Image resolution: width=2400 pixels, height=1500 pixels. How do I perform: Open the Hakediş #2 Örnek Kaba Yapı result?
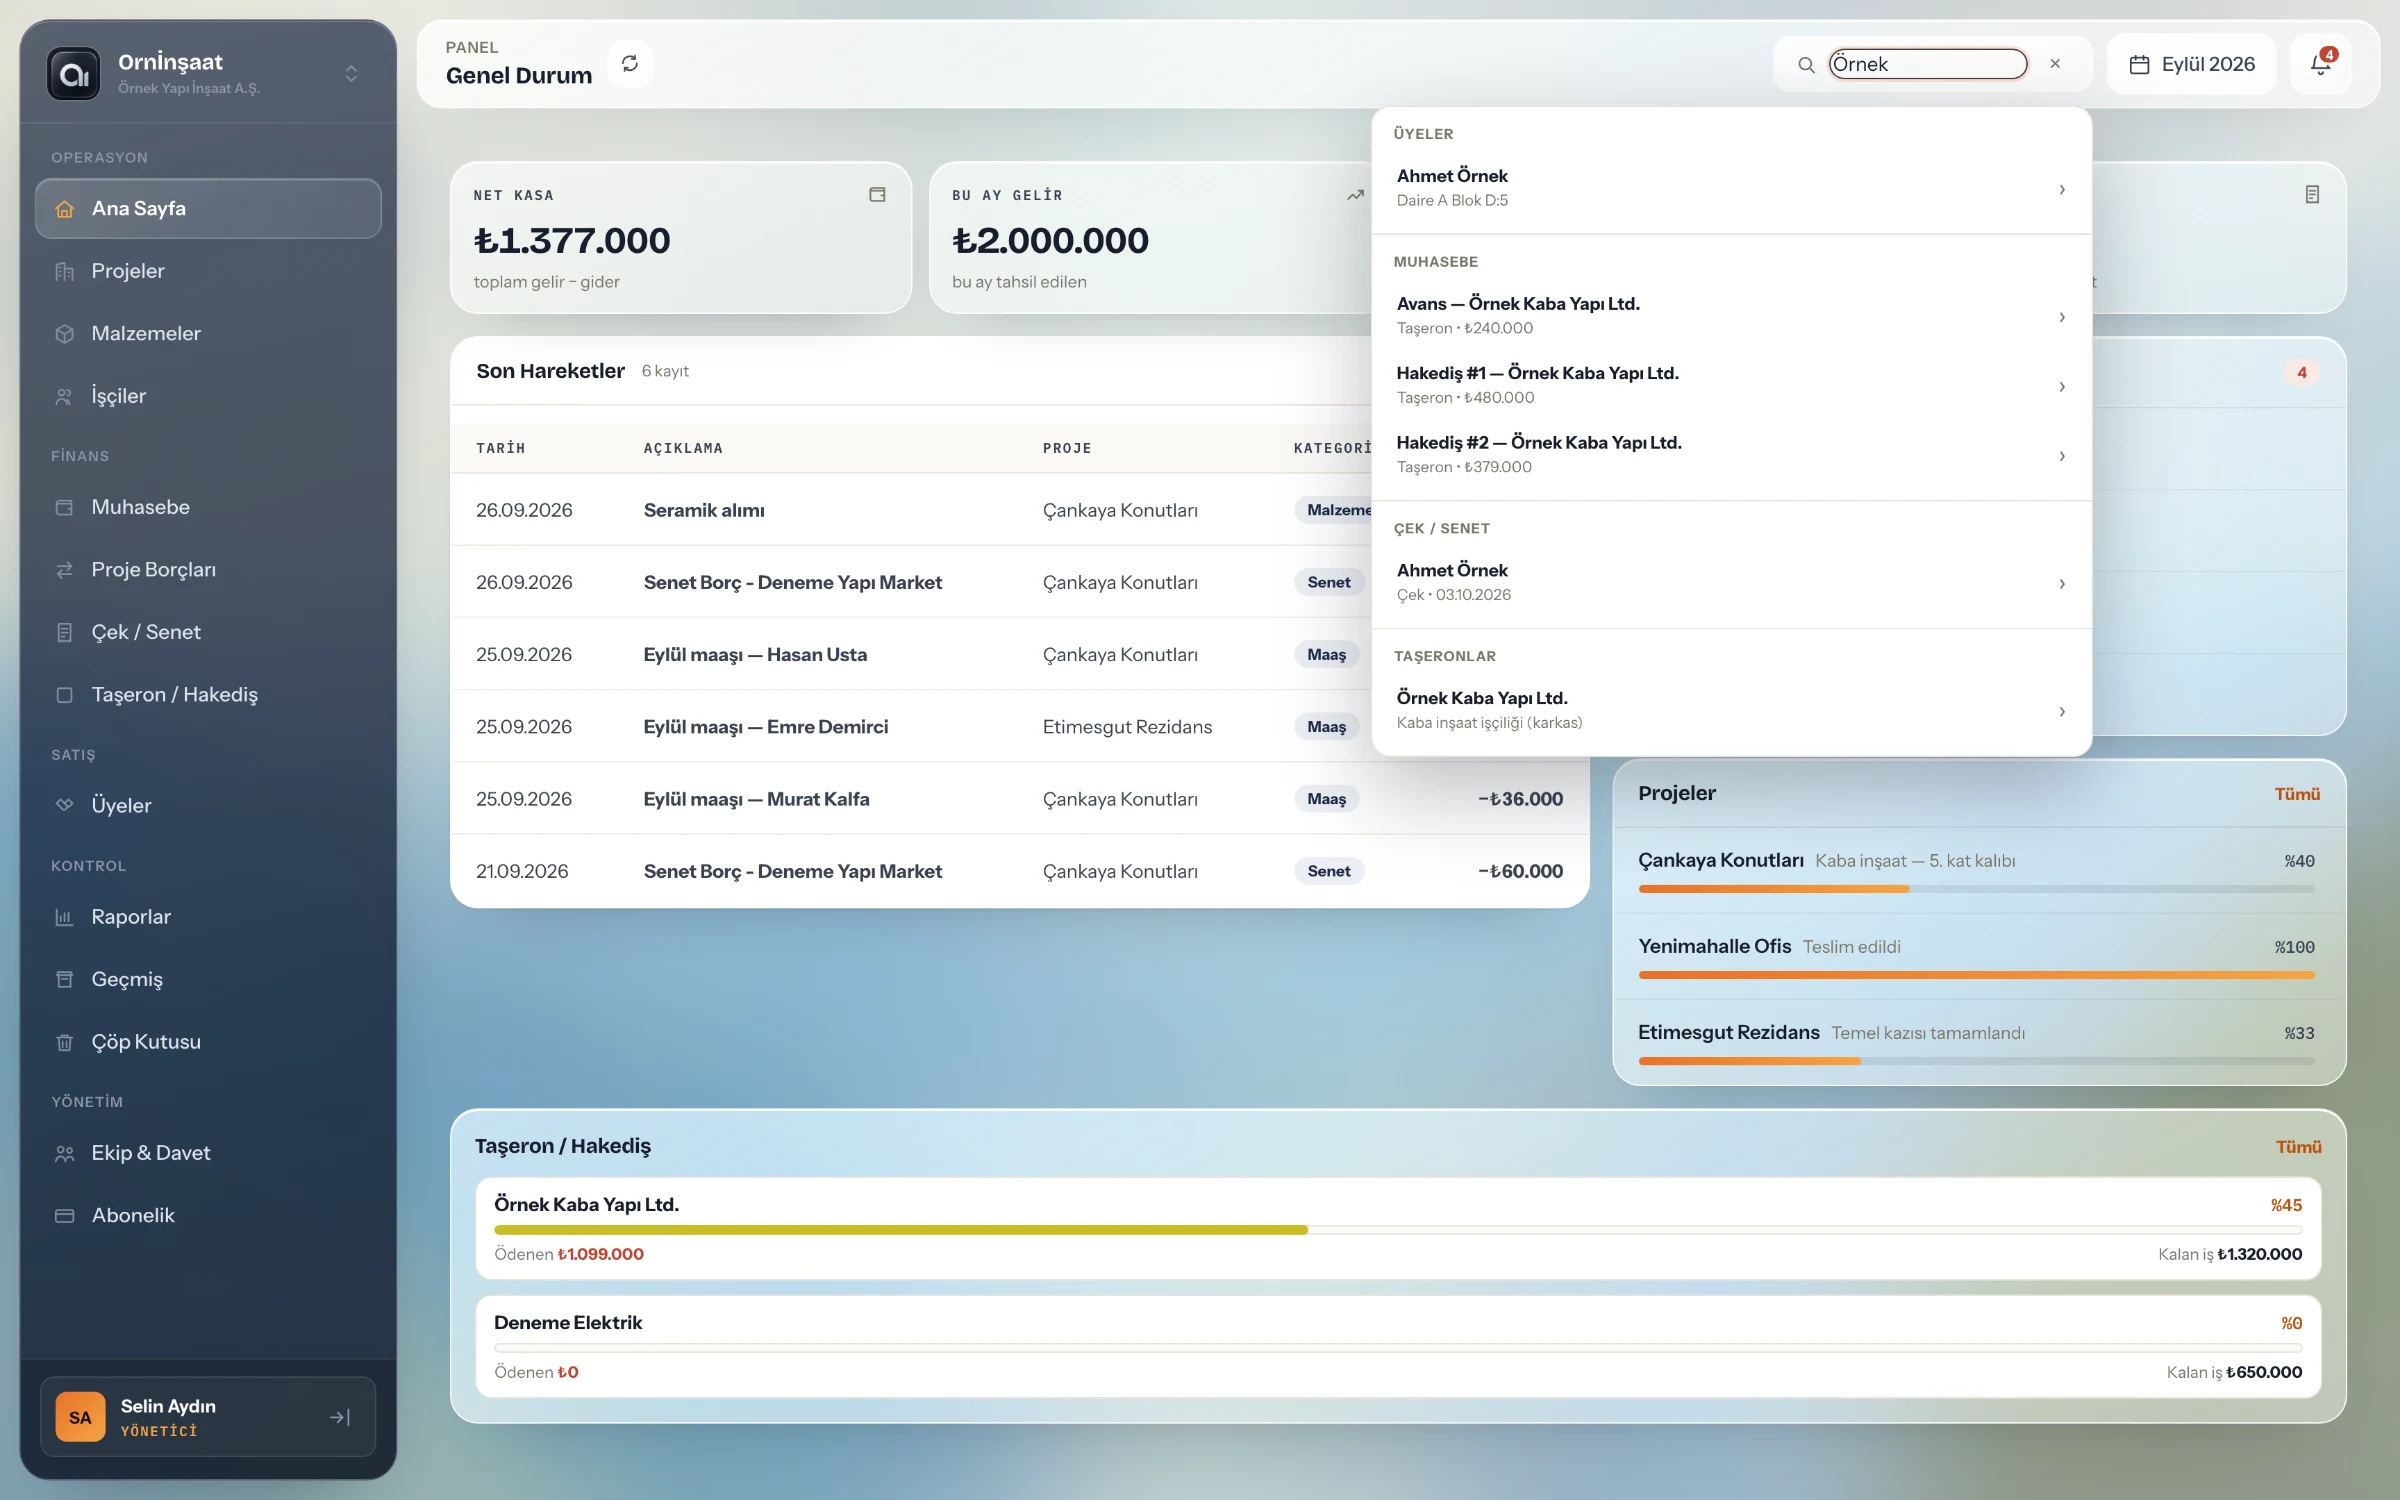tap(1731, 455)
